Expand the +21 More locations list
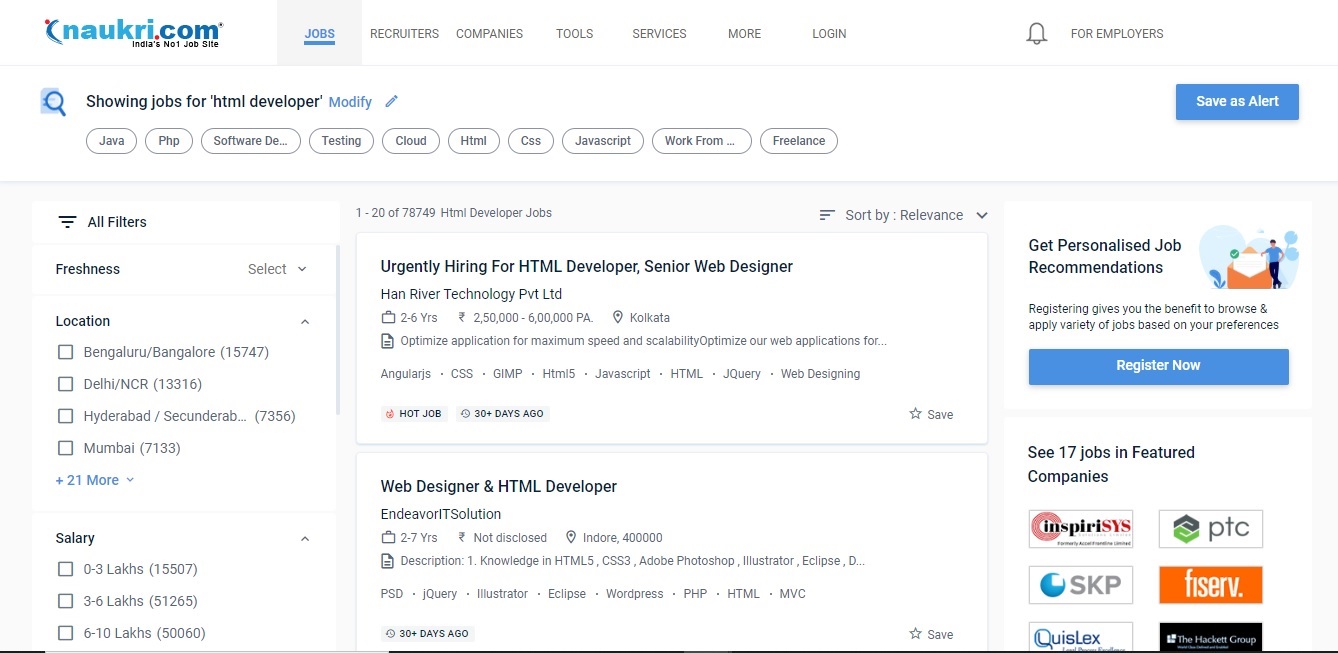Image resolution: width=1338 pixels, height=653 pixels. coord(94,480)
